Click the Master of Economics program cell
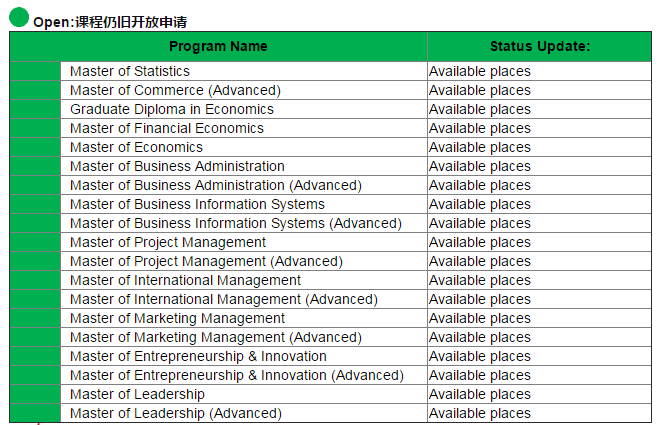This screenshot has height=425, width=663. (136, 147)
